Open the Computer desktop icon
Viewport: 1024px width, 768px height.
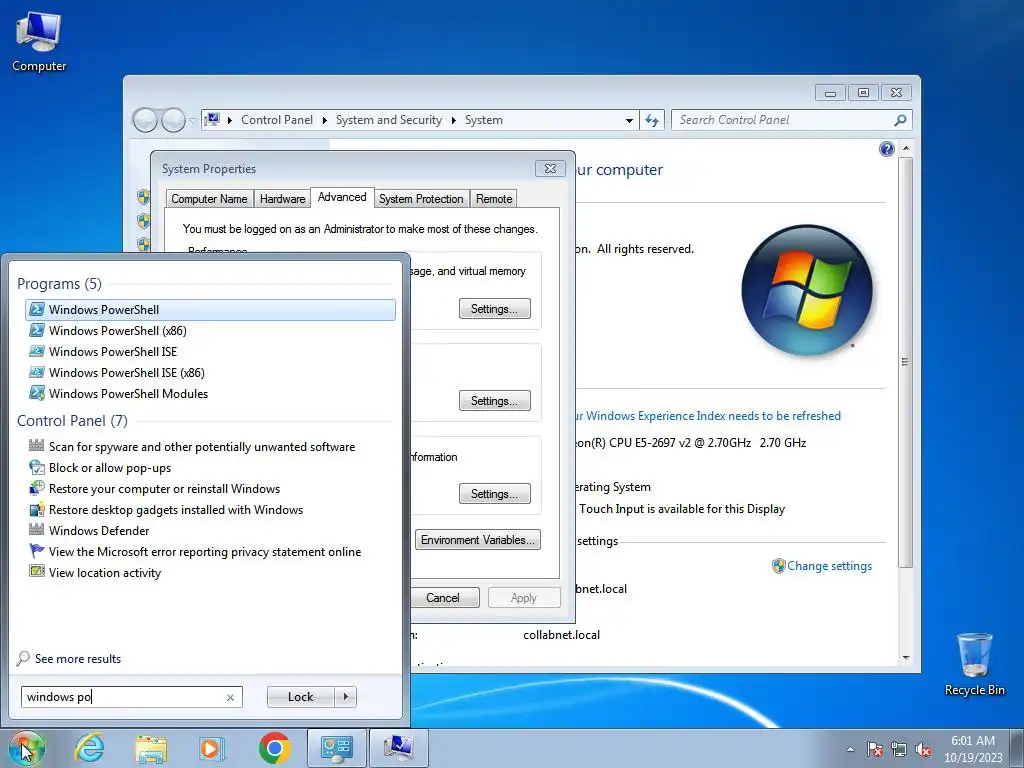39,42
